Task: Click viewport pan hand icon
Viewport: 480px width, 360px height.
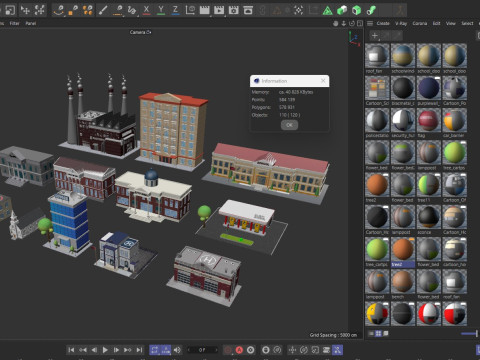Action: [x=336, y=23]
